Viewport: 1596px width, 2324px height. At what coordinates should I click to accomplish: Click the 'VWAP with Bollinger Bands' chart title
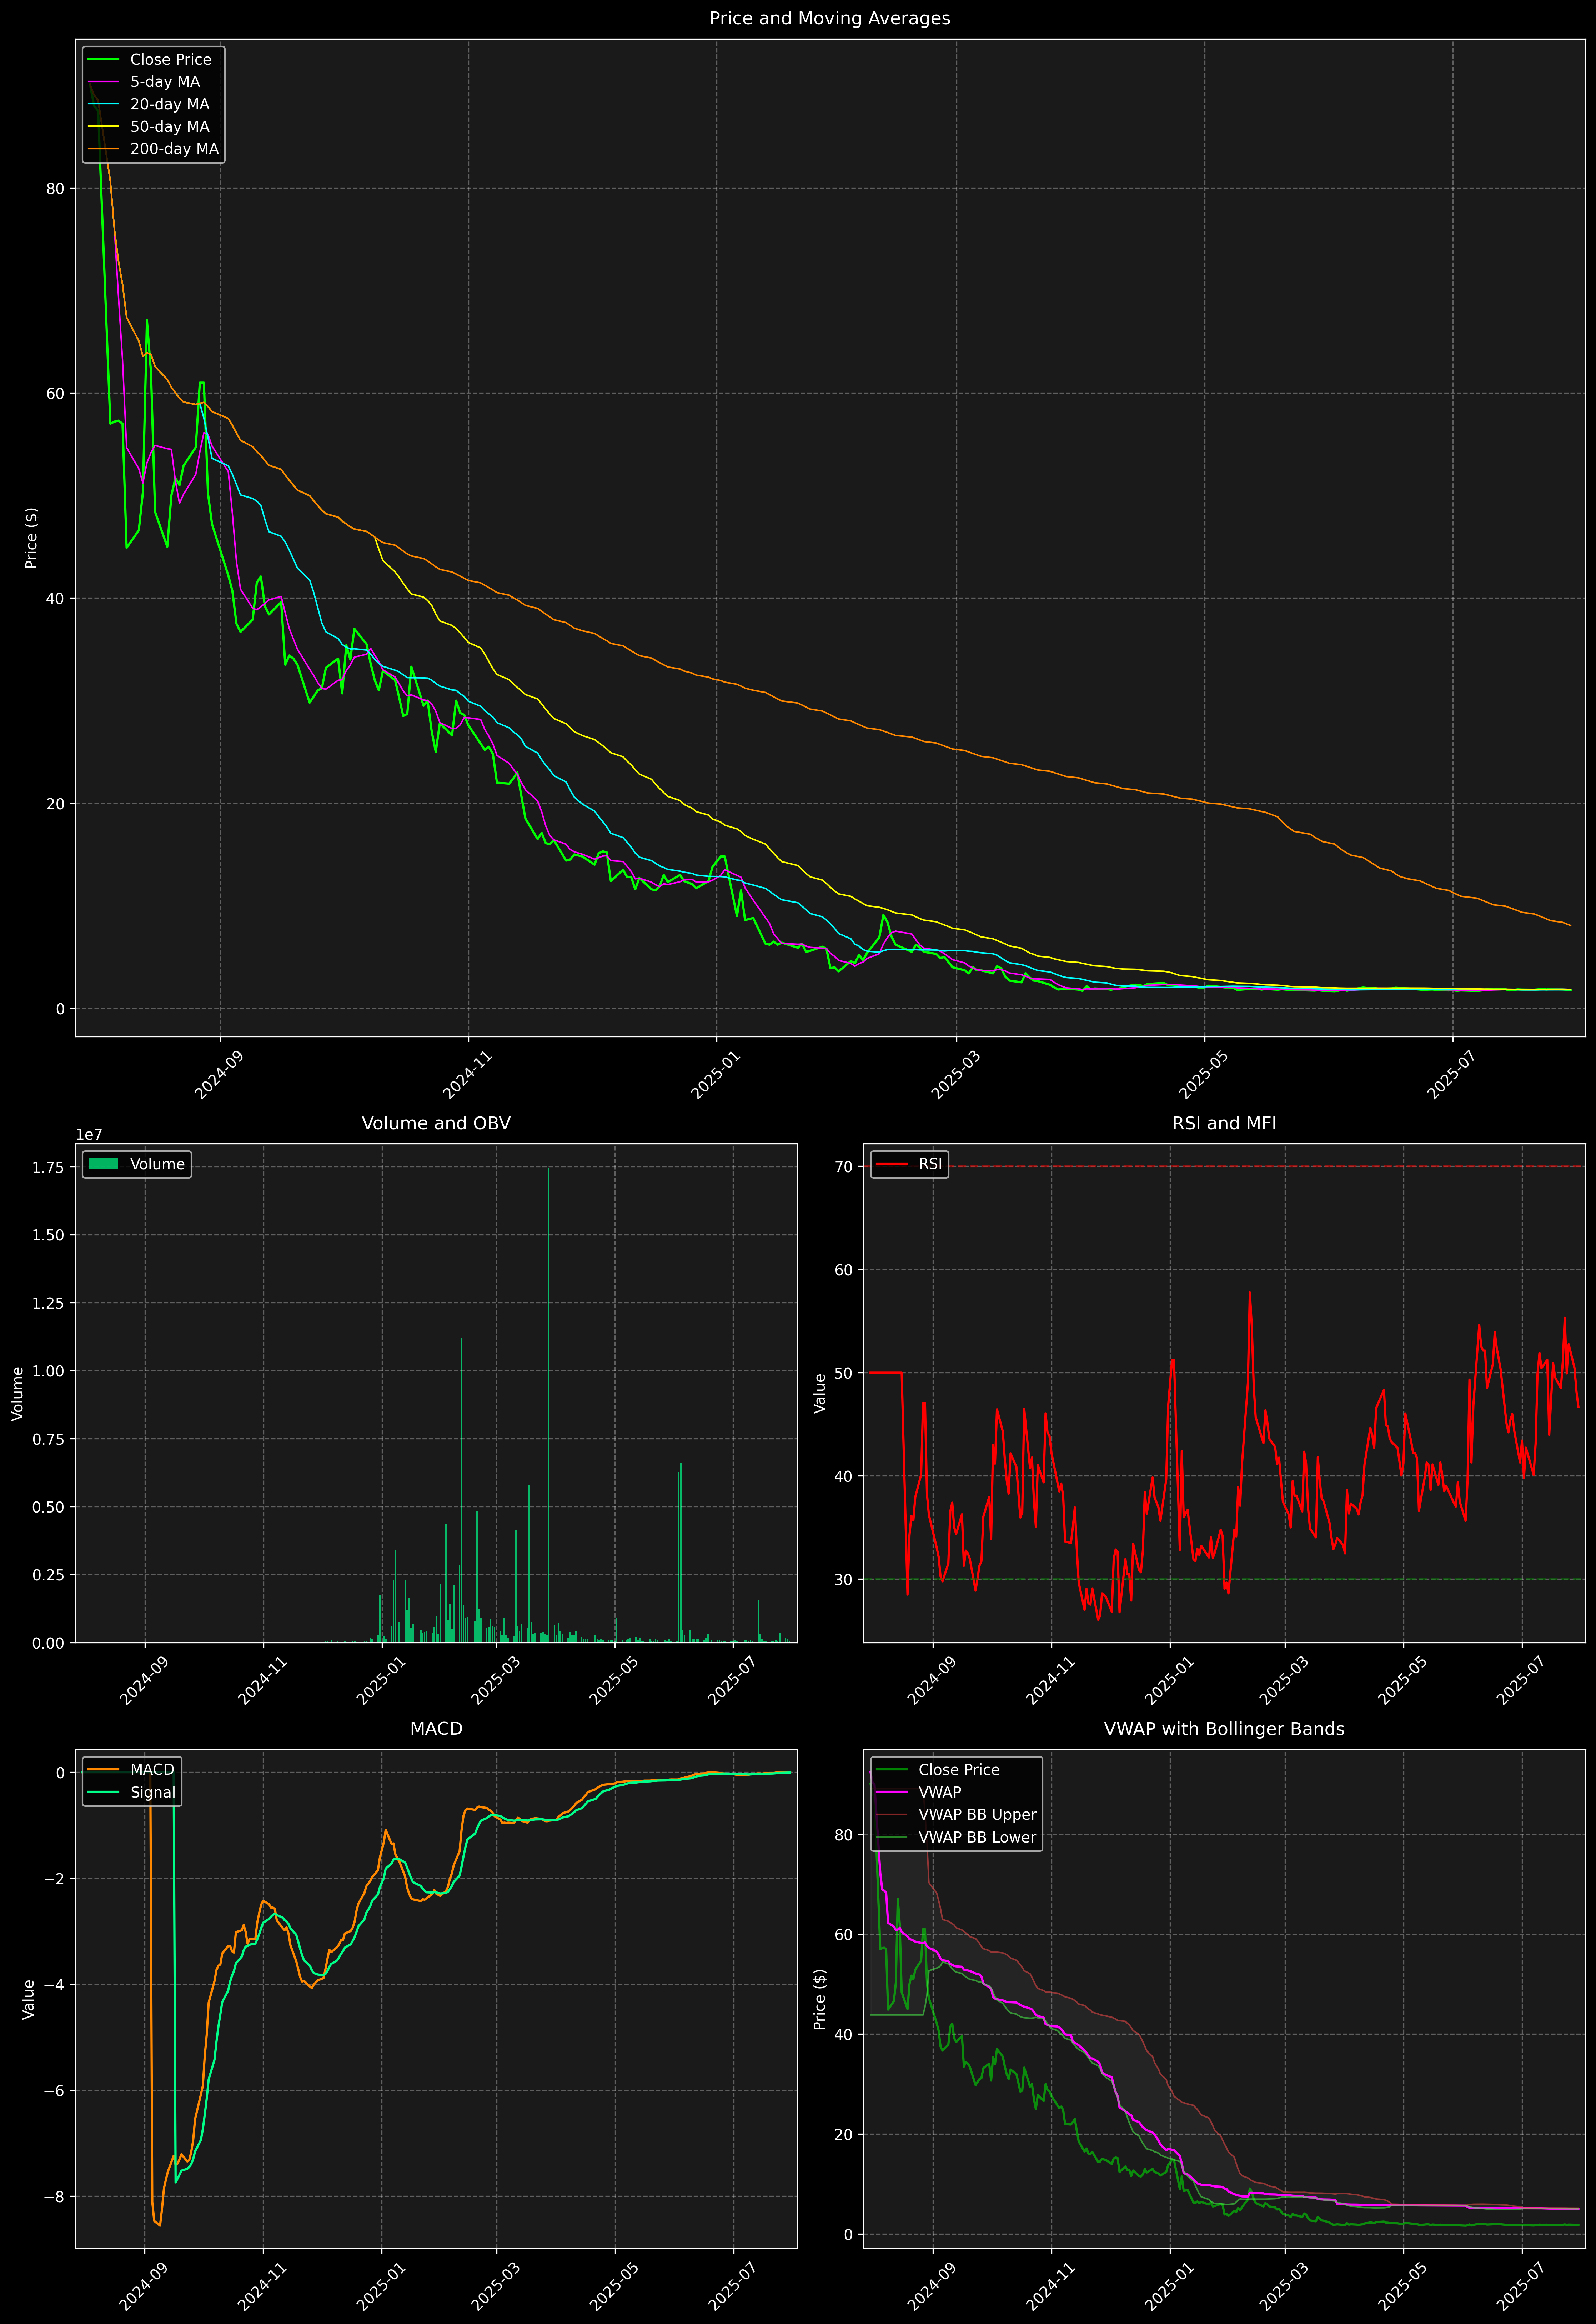tap(1224, 1729)
